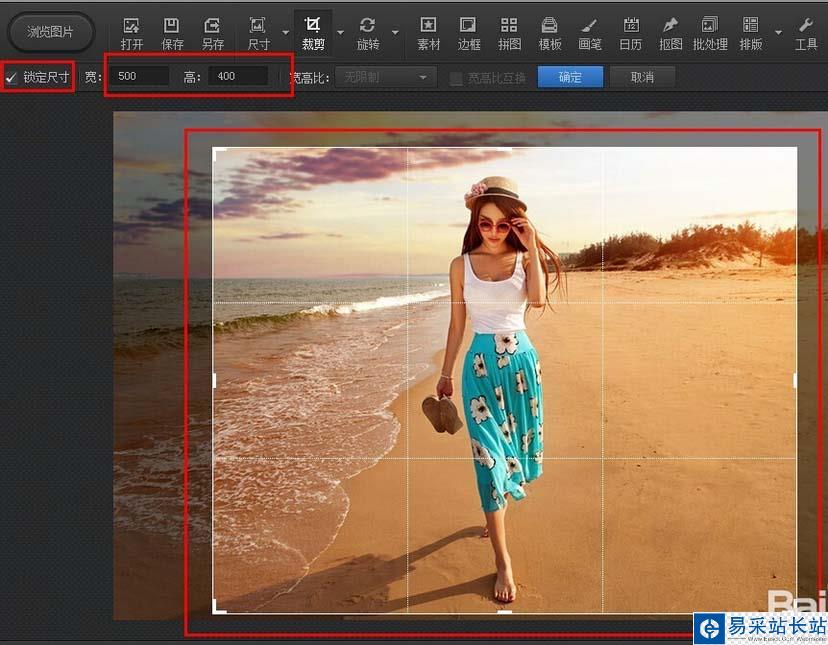Open the 批处理 (Batch process) tool
Screen dimensions: 828x645
(710, 32)
